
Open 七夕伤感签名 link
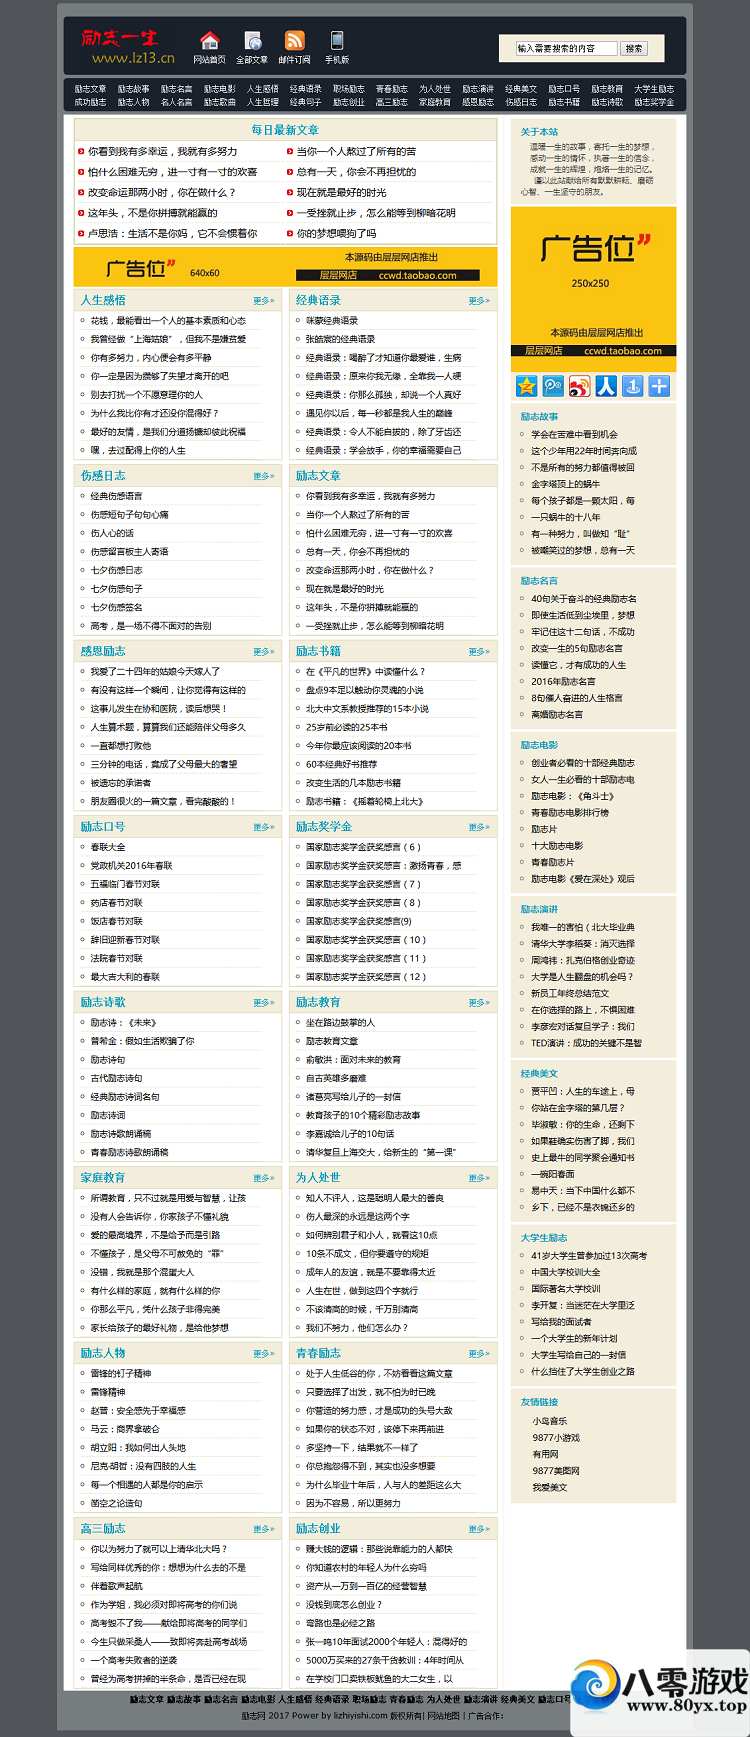[x=117, y=607]
